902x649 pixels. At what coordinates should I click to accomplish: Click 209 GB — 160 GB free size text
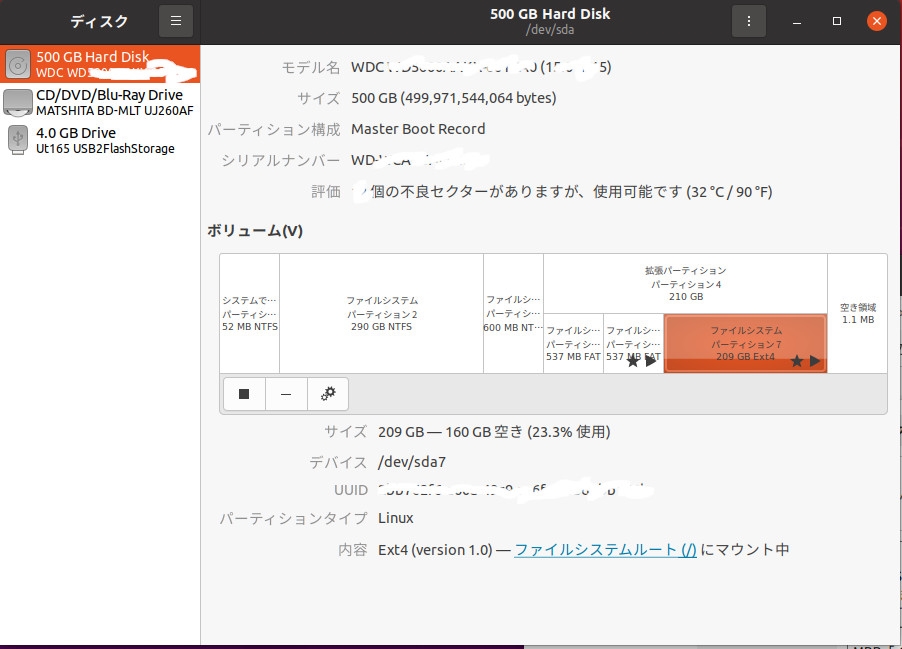pyautogui.click(x=494, y=432)
